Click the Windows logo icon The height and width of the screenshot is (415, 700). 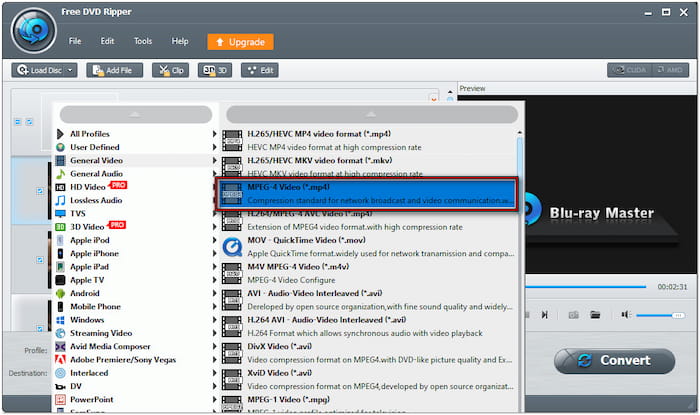pos(60,320)
